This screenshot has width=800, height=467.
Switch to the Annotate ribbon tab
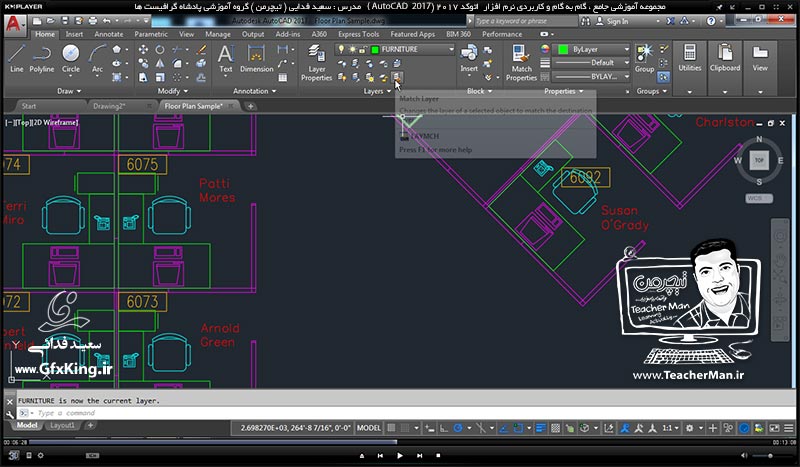pyautogui.click(x=109, y=34)
